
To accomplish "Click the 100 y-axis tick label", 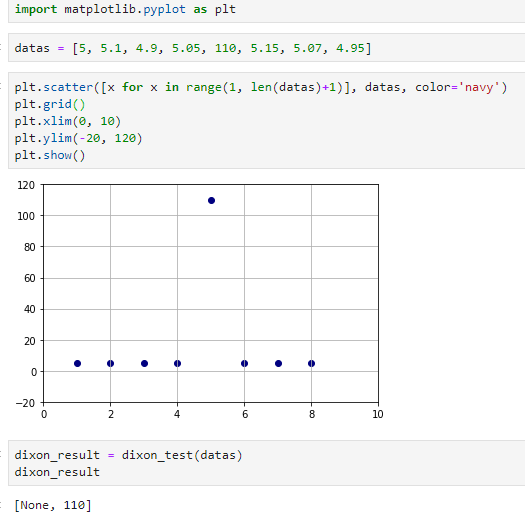I will (26, 216).
